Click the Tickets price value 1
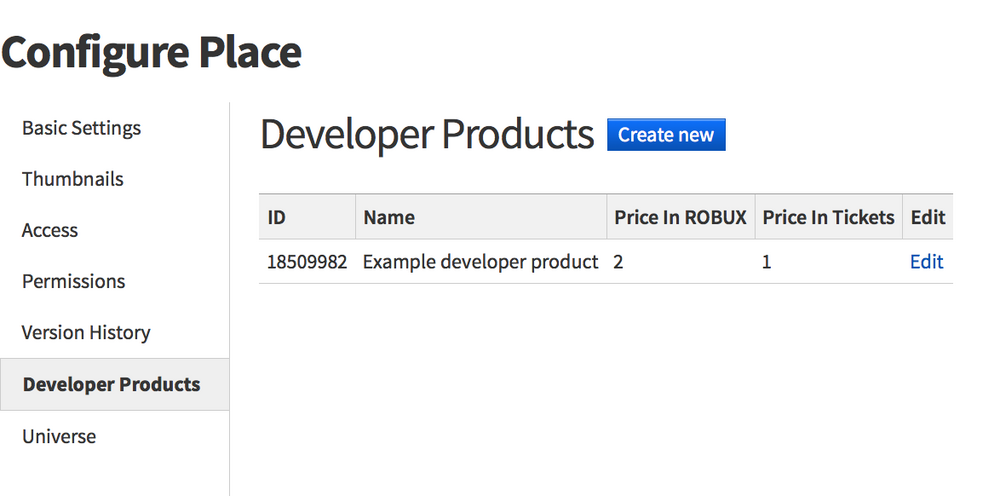1000x496 pixels. (767, 262)
